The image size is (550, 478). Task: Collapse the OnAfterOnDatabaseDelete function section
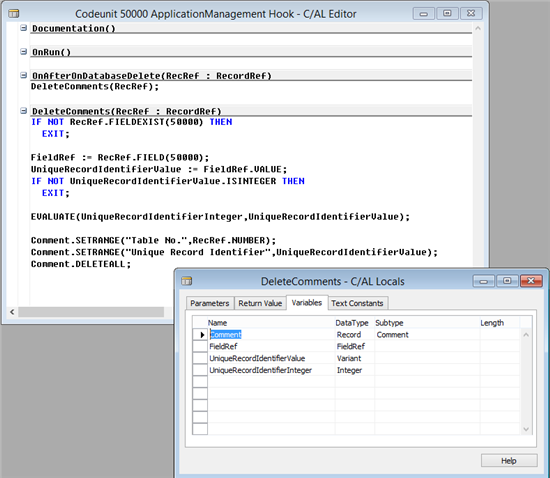coord(24,75)
